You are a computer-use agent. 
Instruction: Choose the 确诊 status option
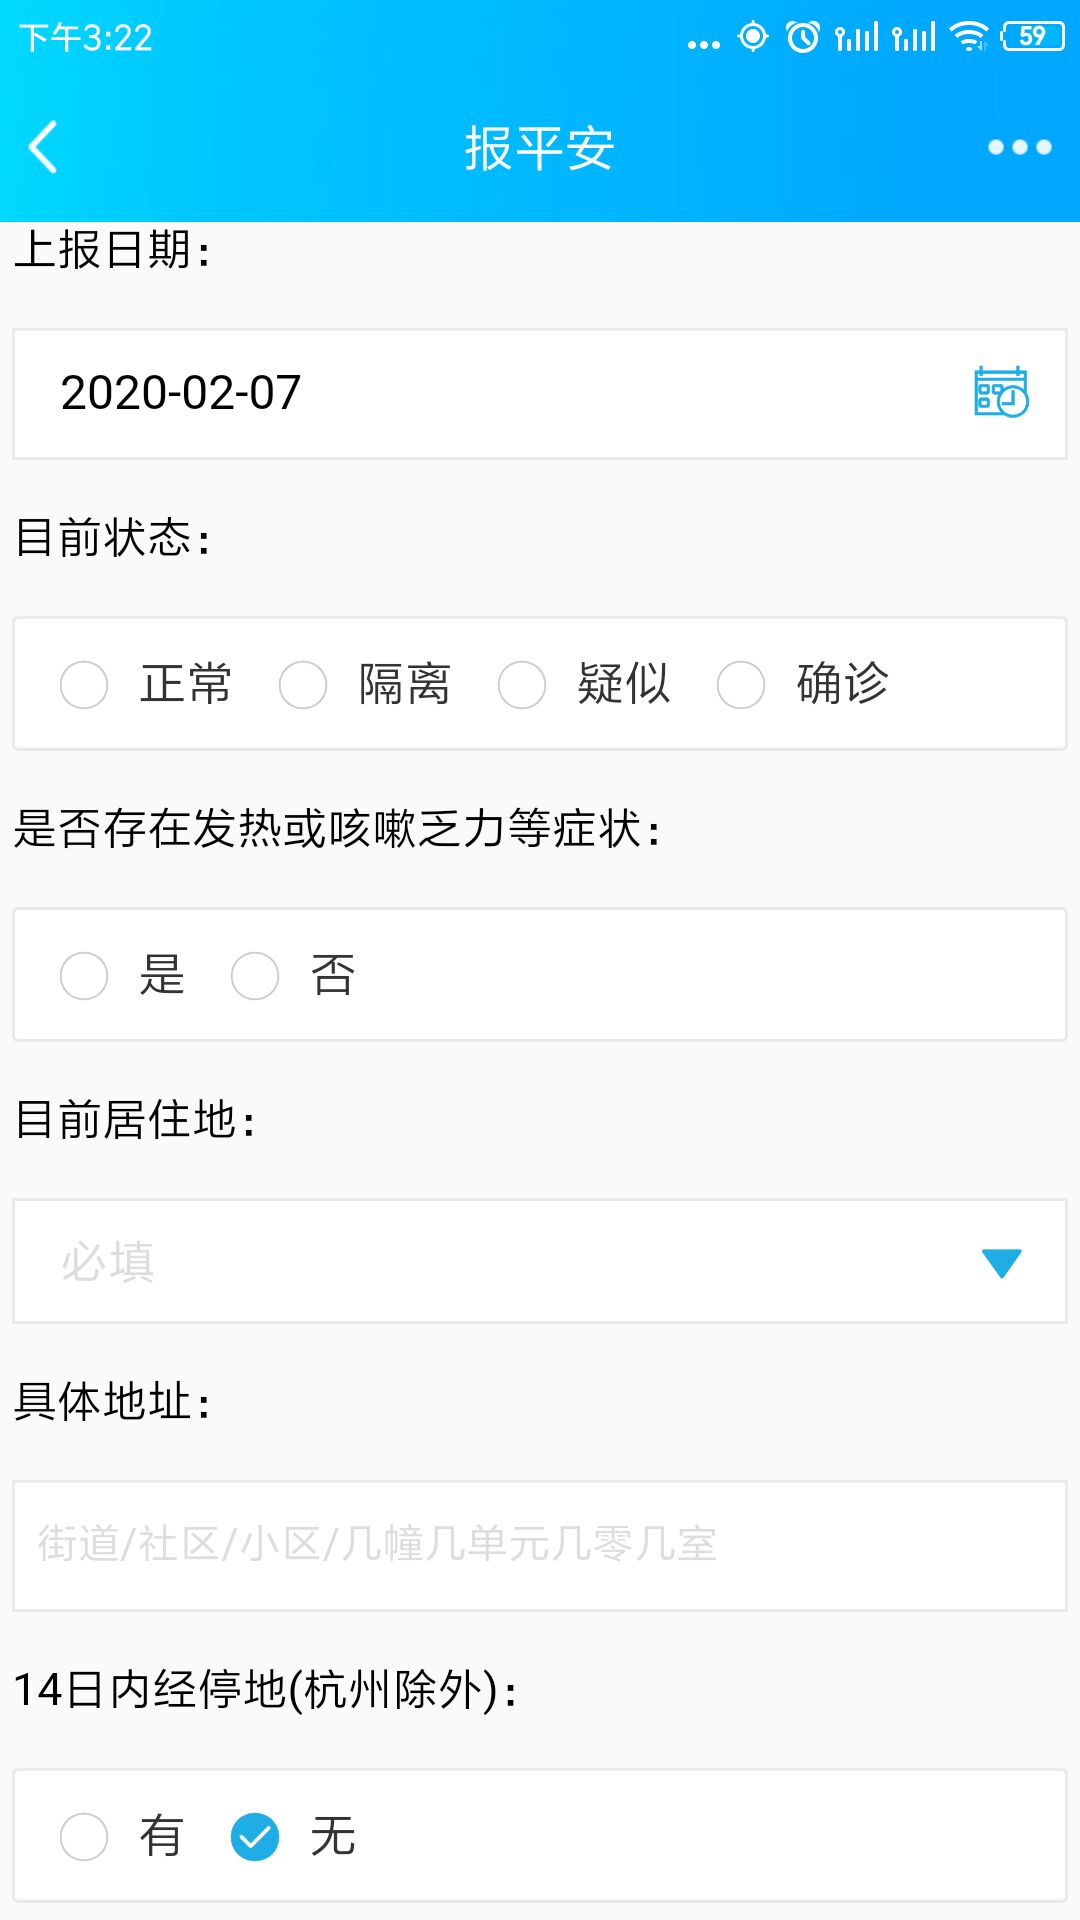741,685
